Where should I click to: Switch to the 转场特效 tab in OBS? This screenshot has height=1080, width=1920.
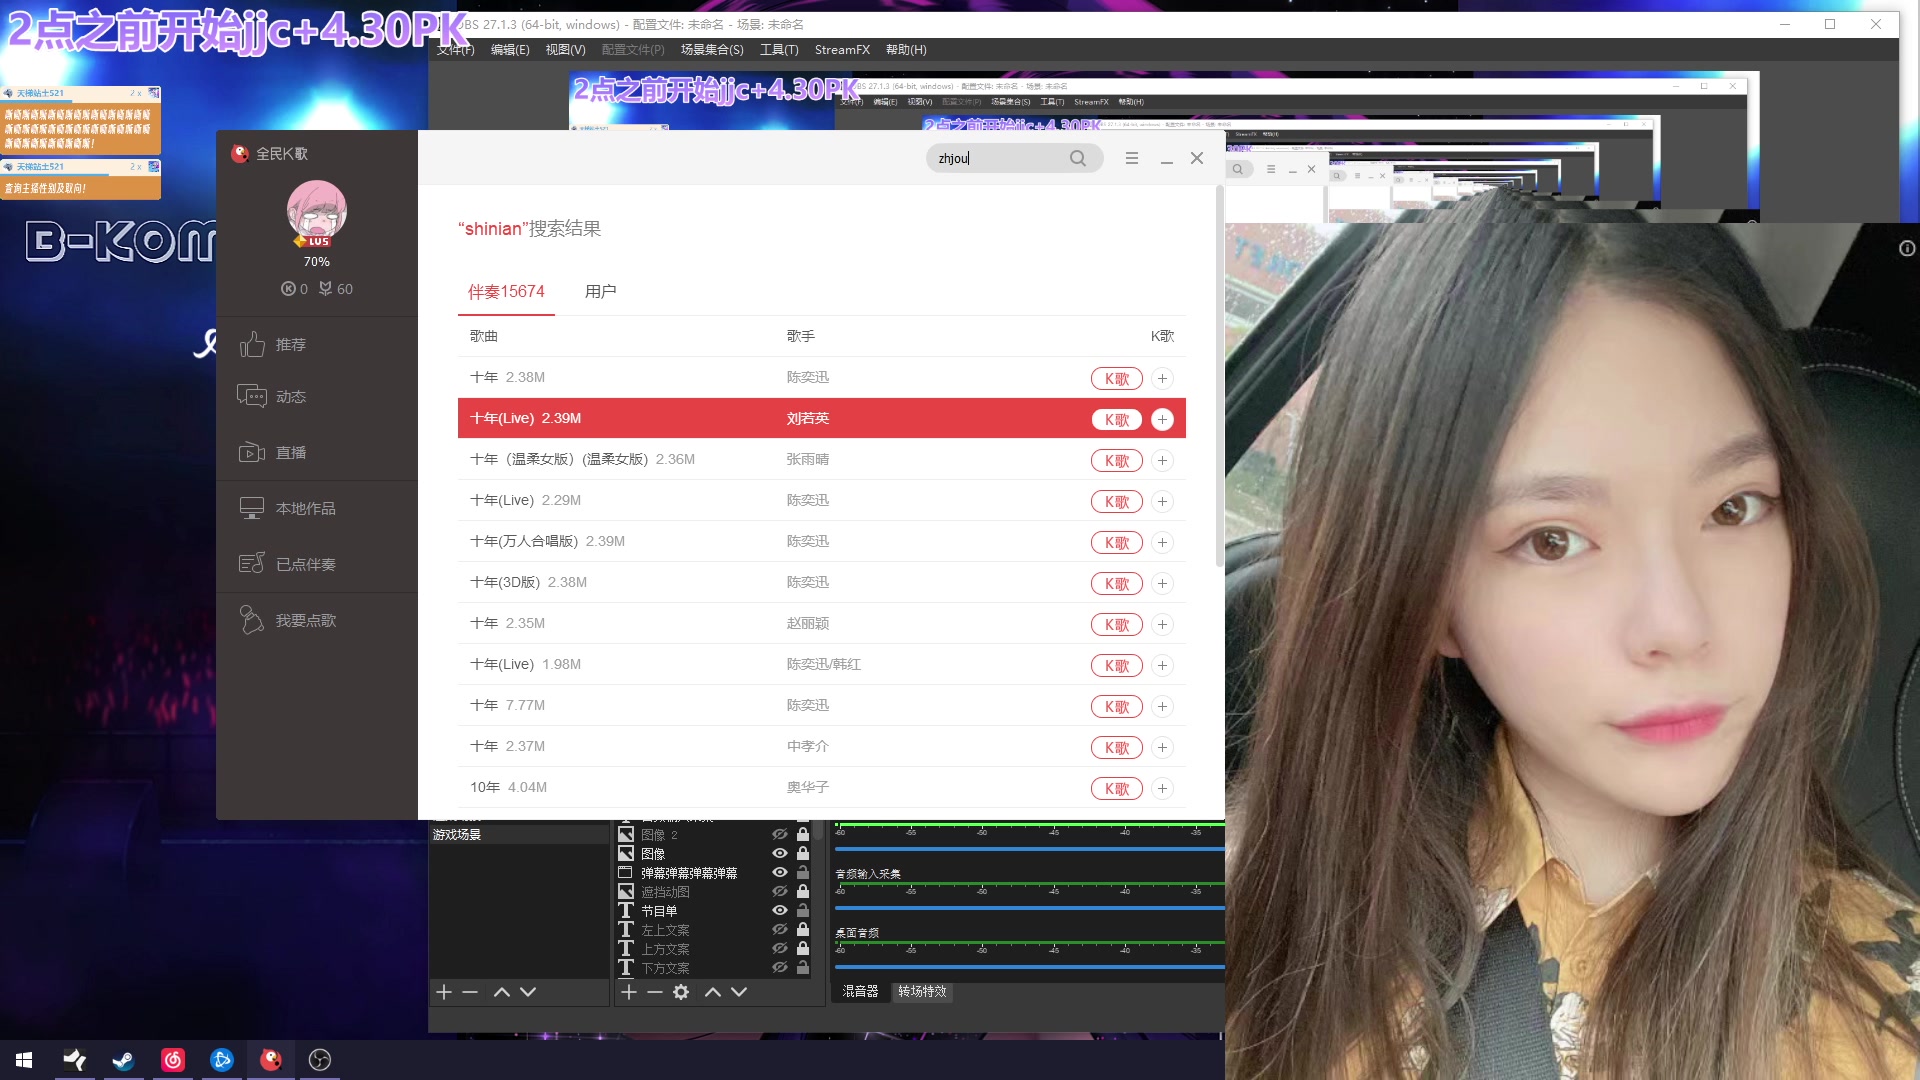click(921, 992)
